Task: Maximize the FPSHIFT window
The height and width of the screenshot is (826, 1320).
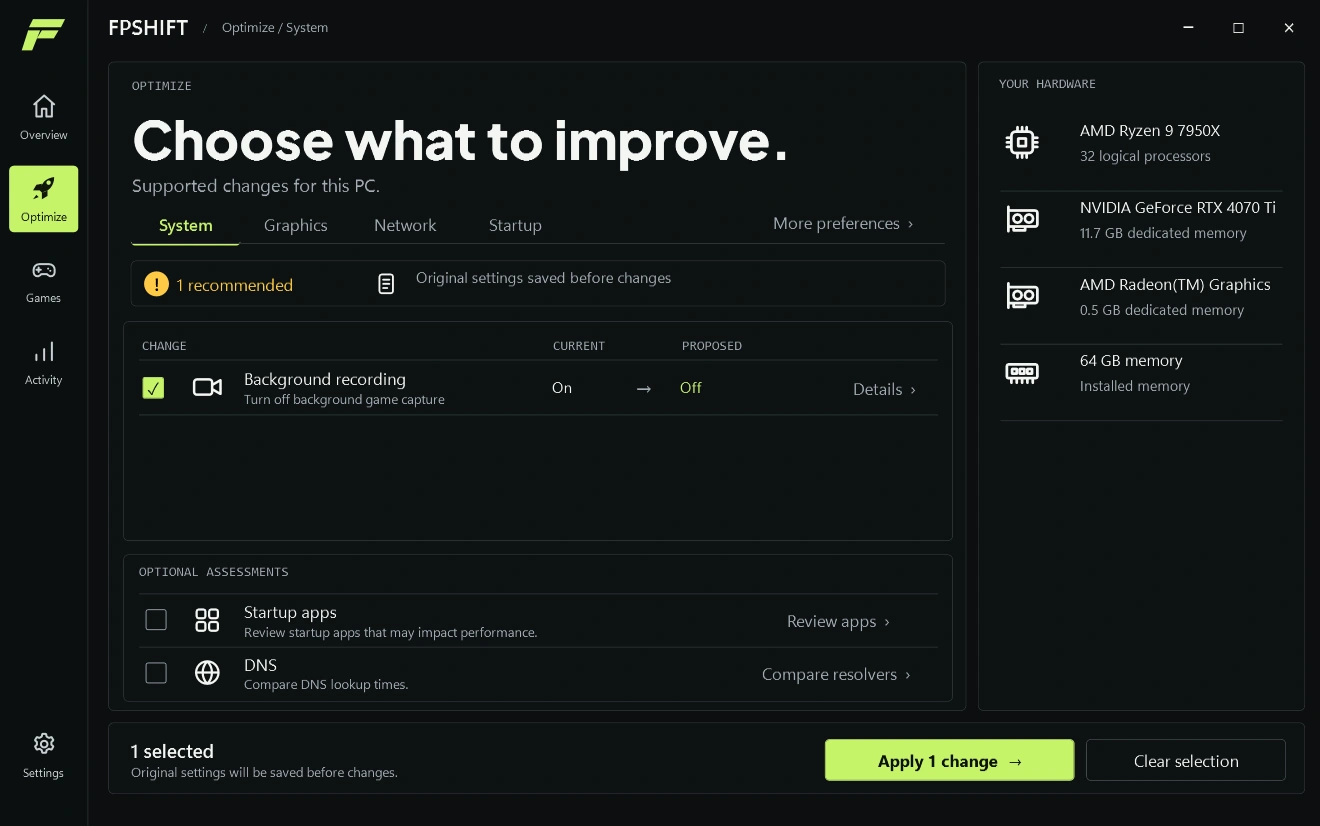Action: click(x=1238, y=28)
